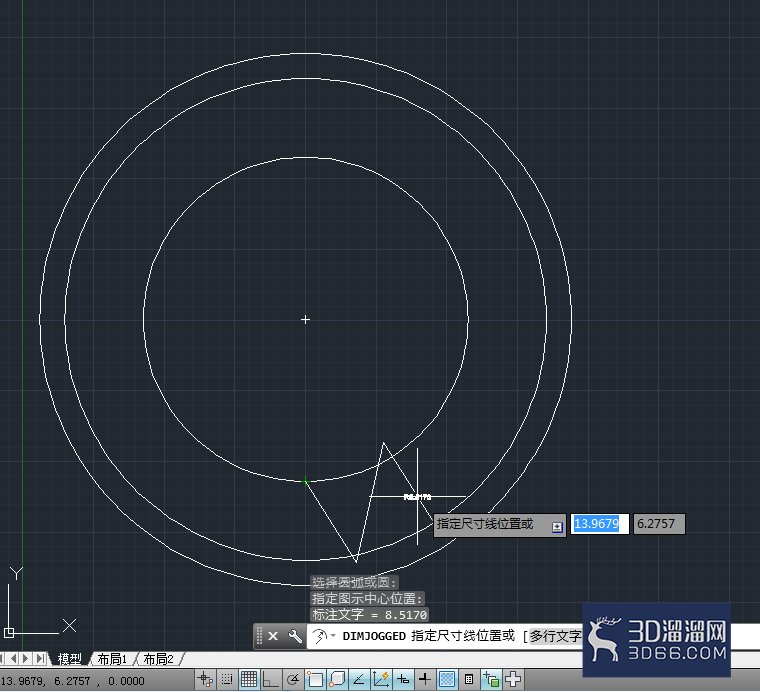Switch to the 布局1 tab
The image size is (760, 692).
coord(112,659)
